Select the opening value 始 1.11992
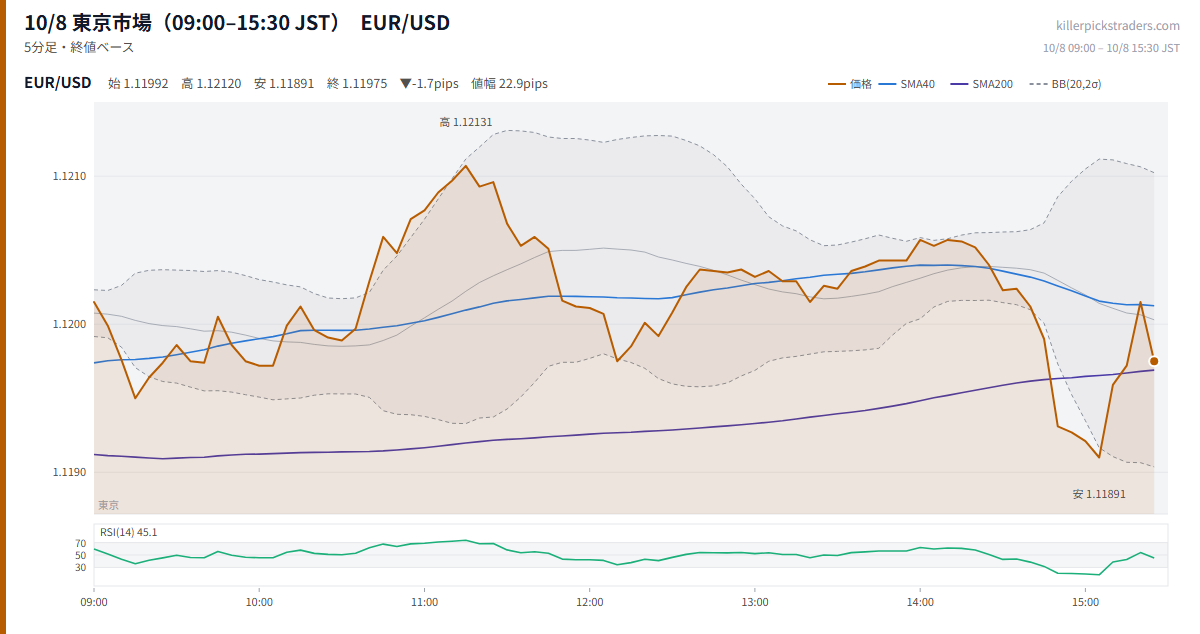This screenshot has width=1200, height=634. coord(139,84)
